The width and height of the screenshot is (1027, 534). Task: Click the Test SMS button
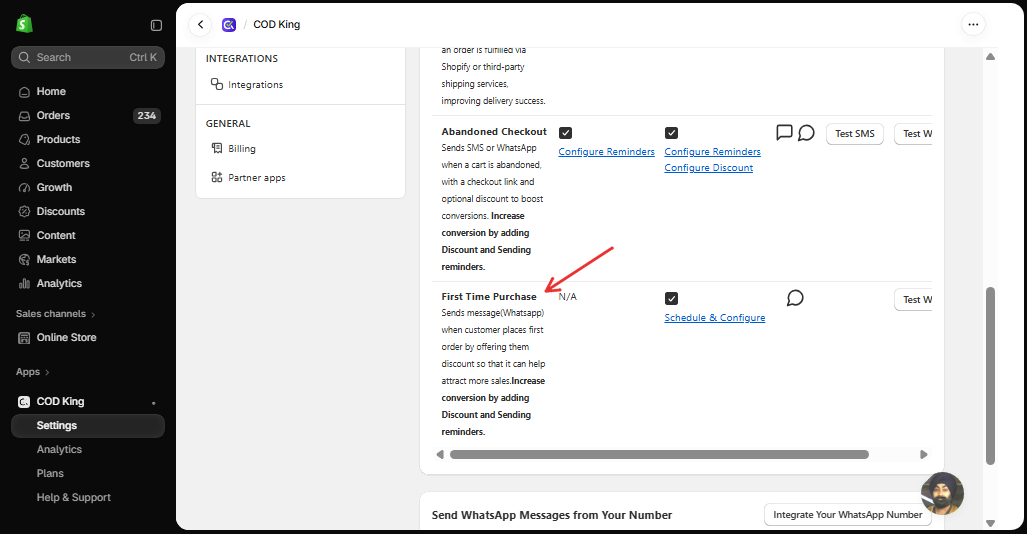pos(855,134)
